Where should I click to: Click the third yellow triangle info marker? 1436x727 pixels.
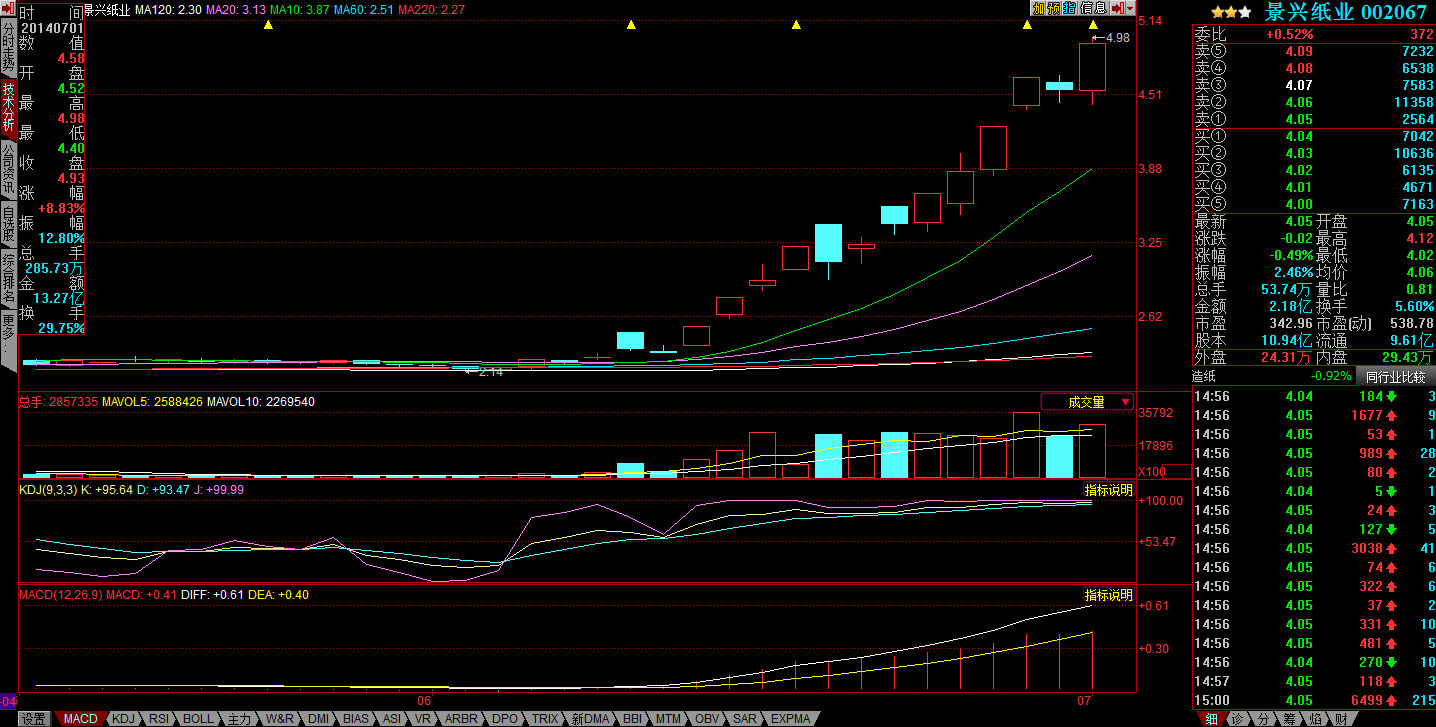click(796, 25)
